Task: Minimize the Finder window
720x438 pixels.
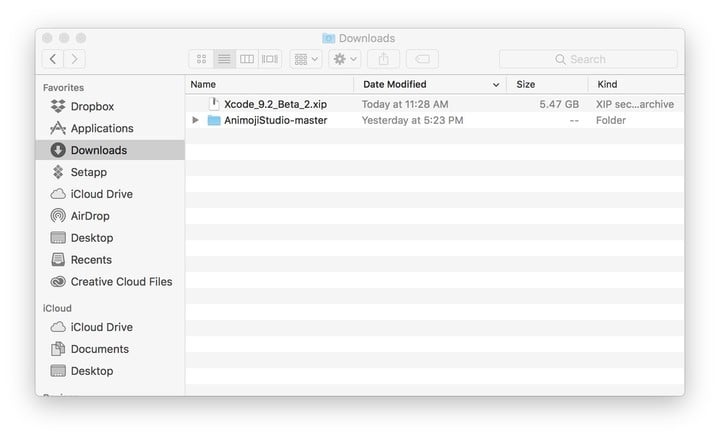Action: (64, 38)
